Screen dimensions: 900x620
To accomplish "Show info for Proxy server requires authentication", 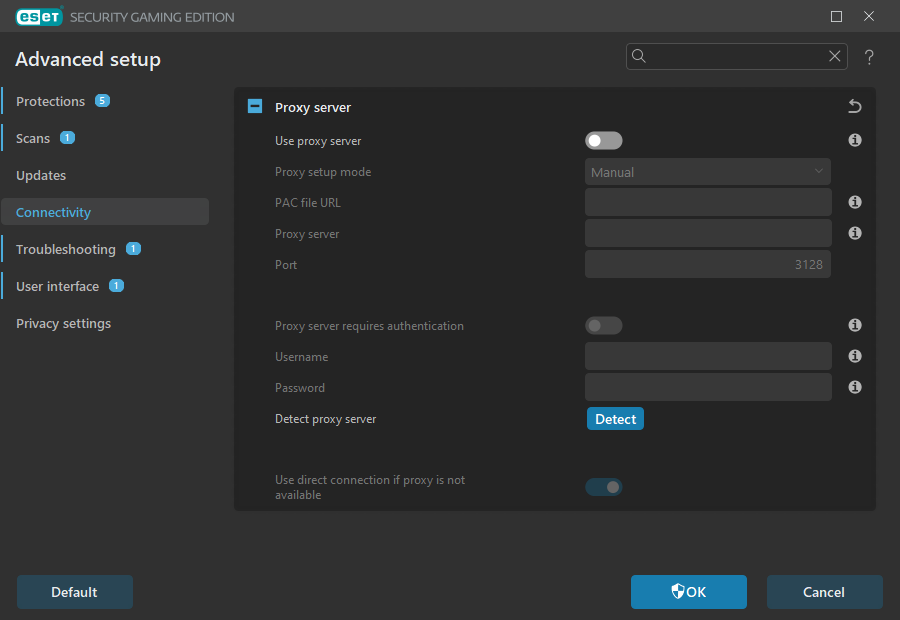I will (855, 325).
